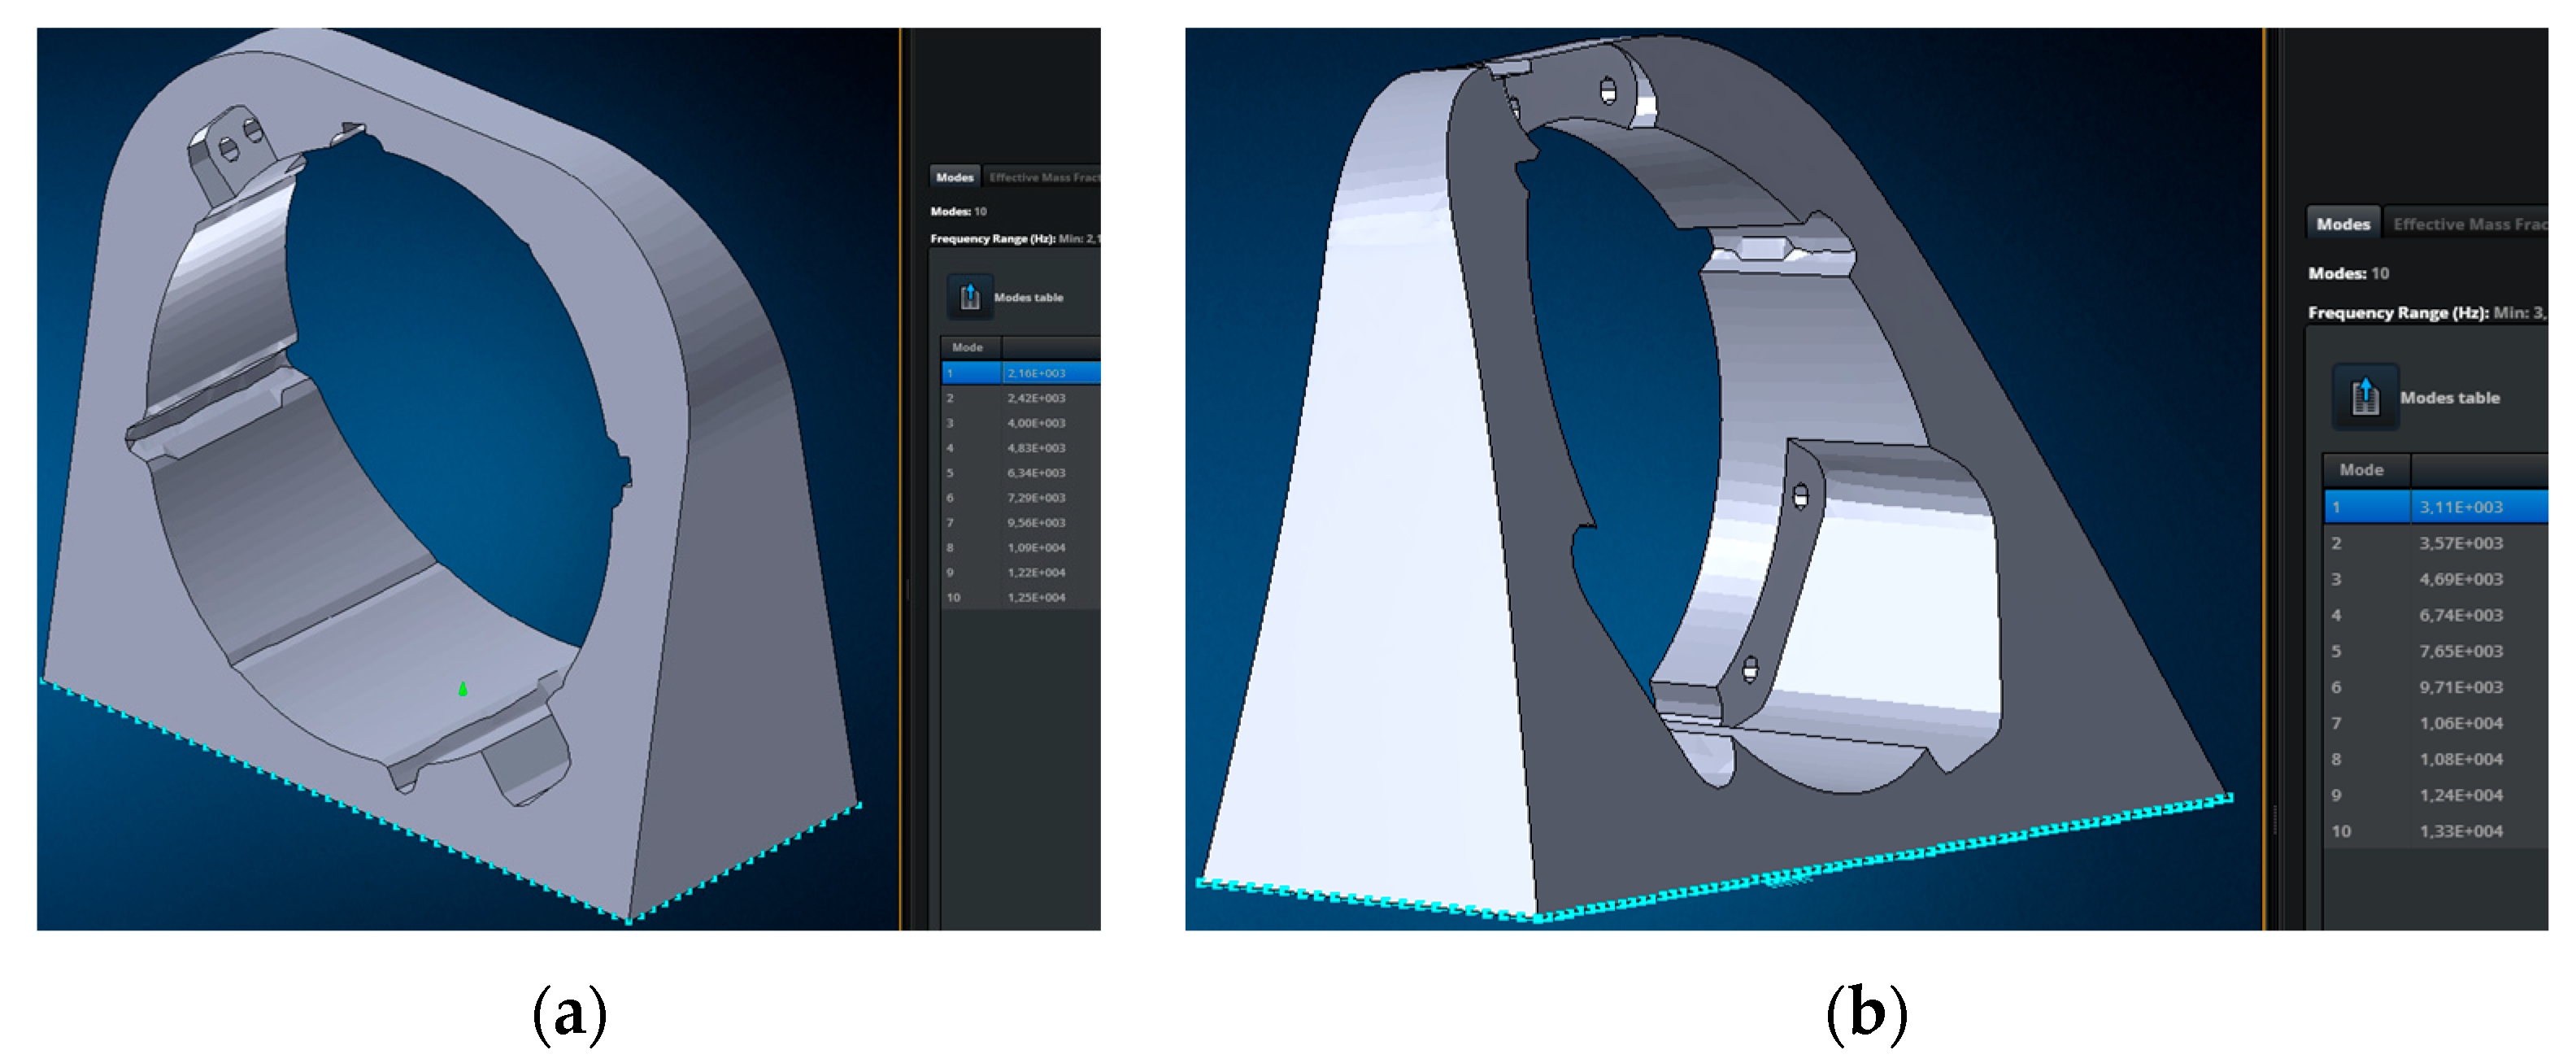The width and height of the screenshot is (2576, 1063).
Task: Switch to Effective Mass Fraction tab in (b)
Action: 2468,224
